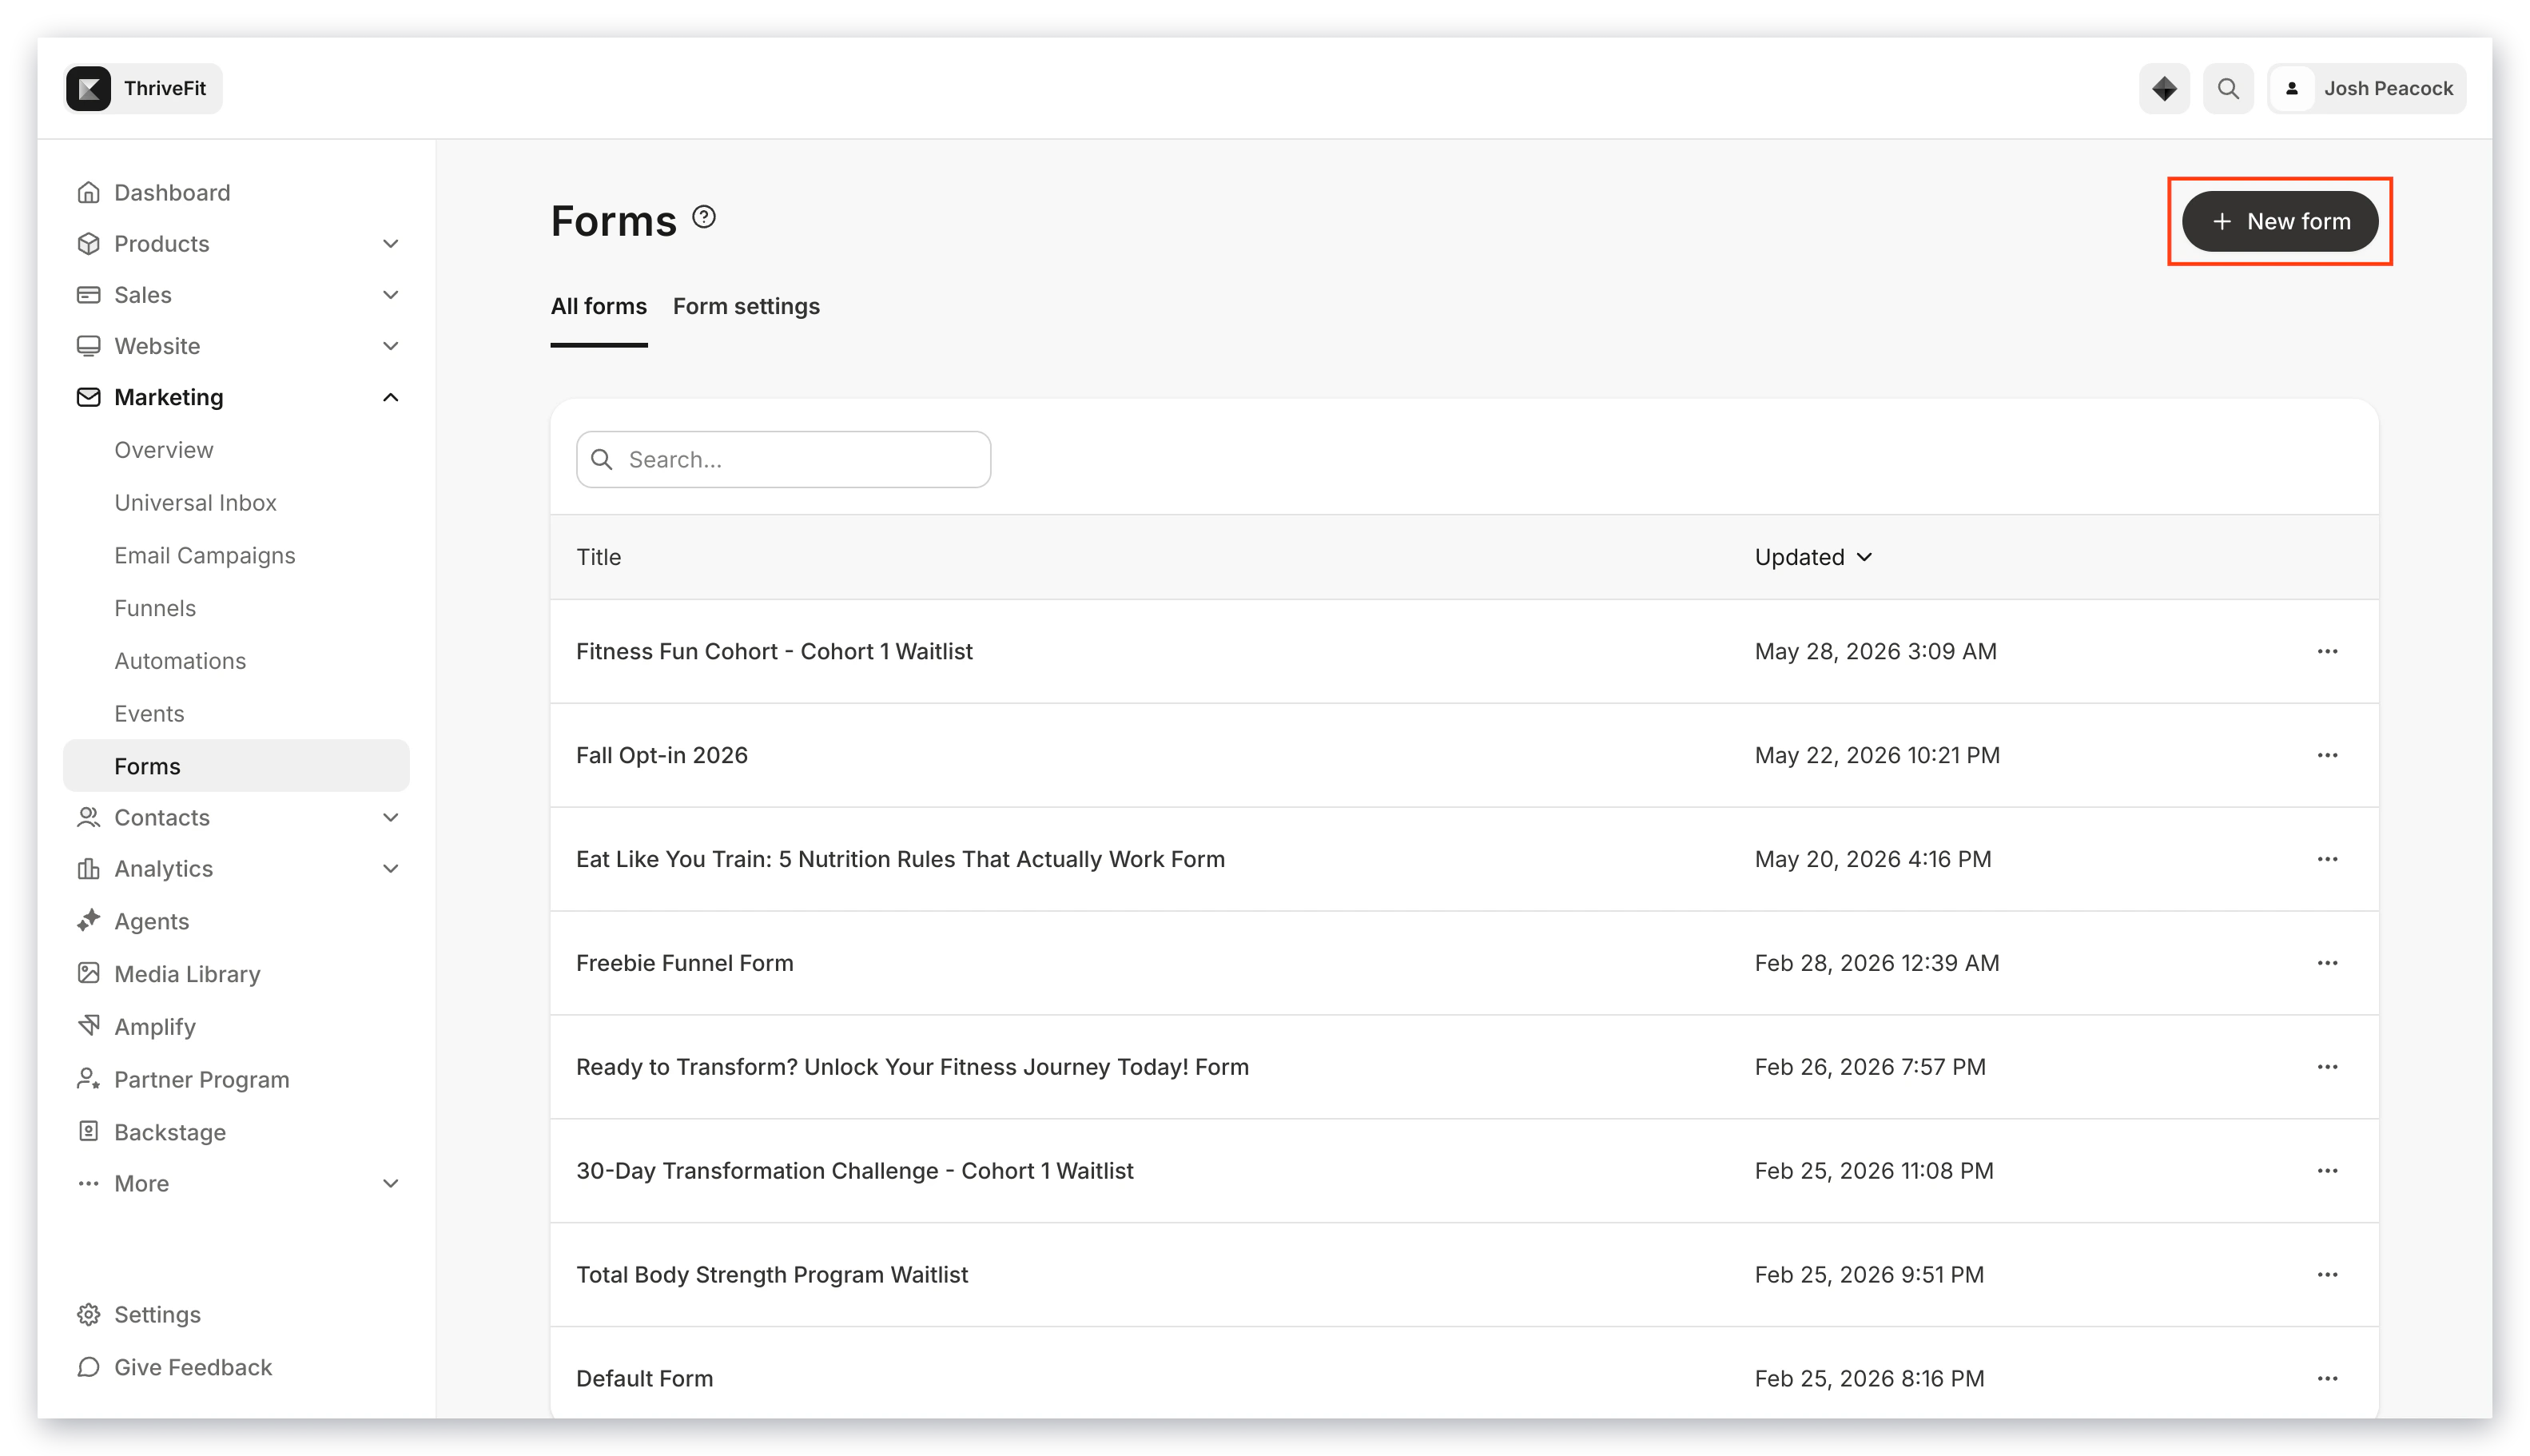Open Eat Like You Train form title
Viewport: 2530px width, 1456px height.
coord(900,859)
